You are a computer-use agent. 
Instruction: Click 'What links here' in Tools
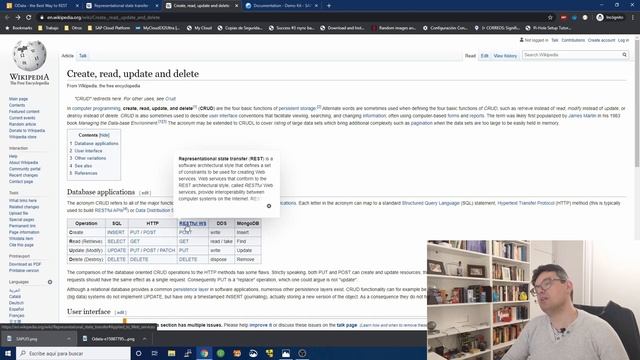(x=23, y=201)
